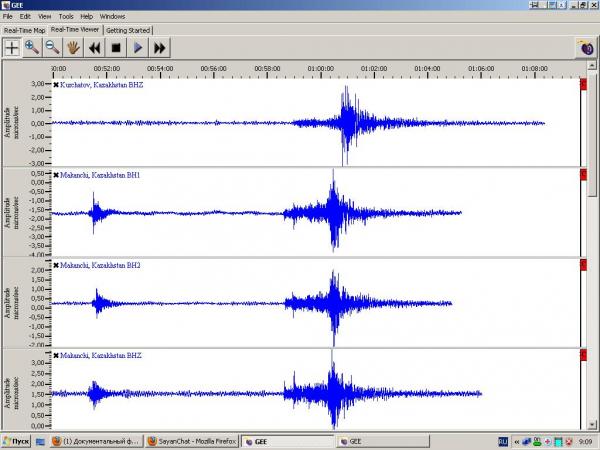This screenshot has height=450, width=600.
Task: Click the vertical scrollbar thumb
Action: (x=592, y=134)
